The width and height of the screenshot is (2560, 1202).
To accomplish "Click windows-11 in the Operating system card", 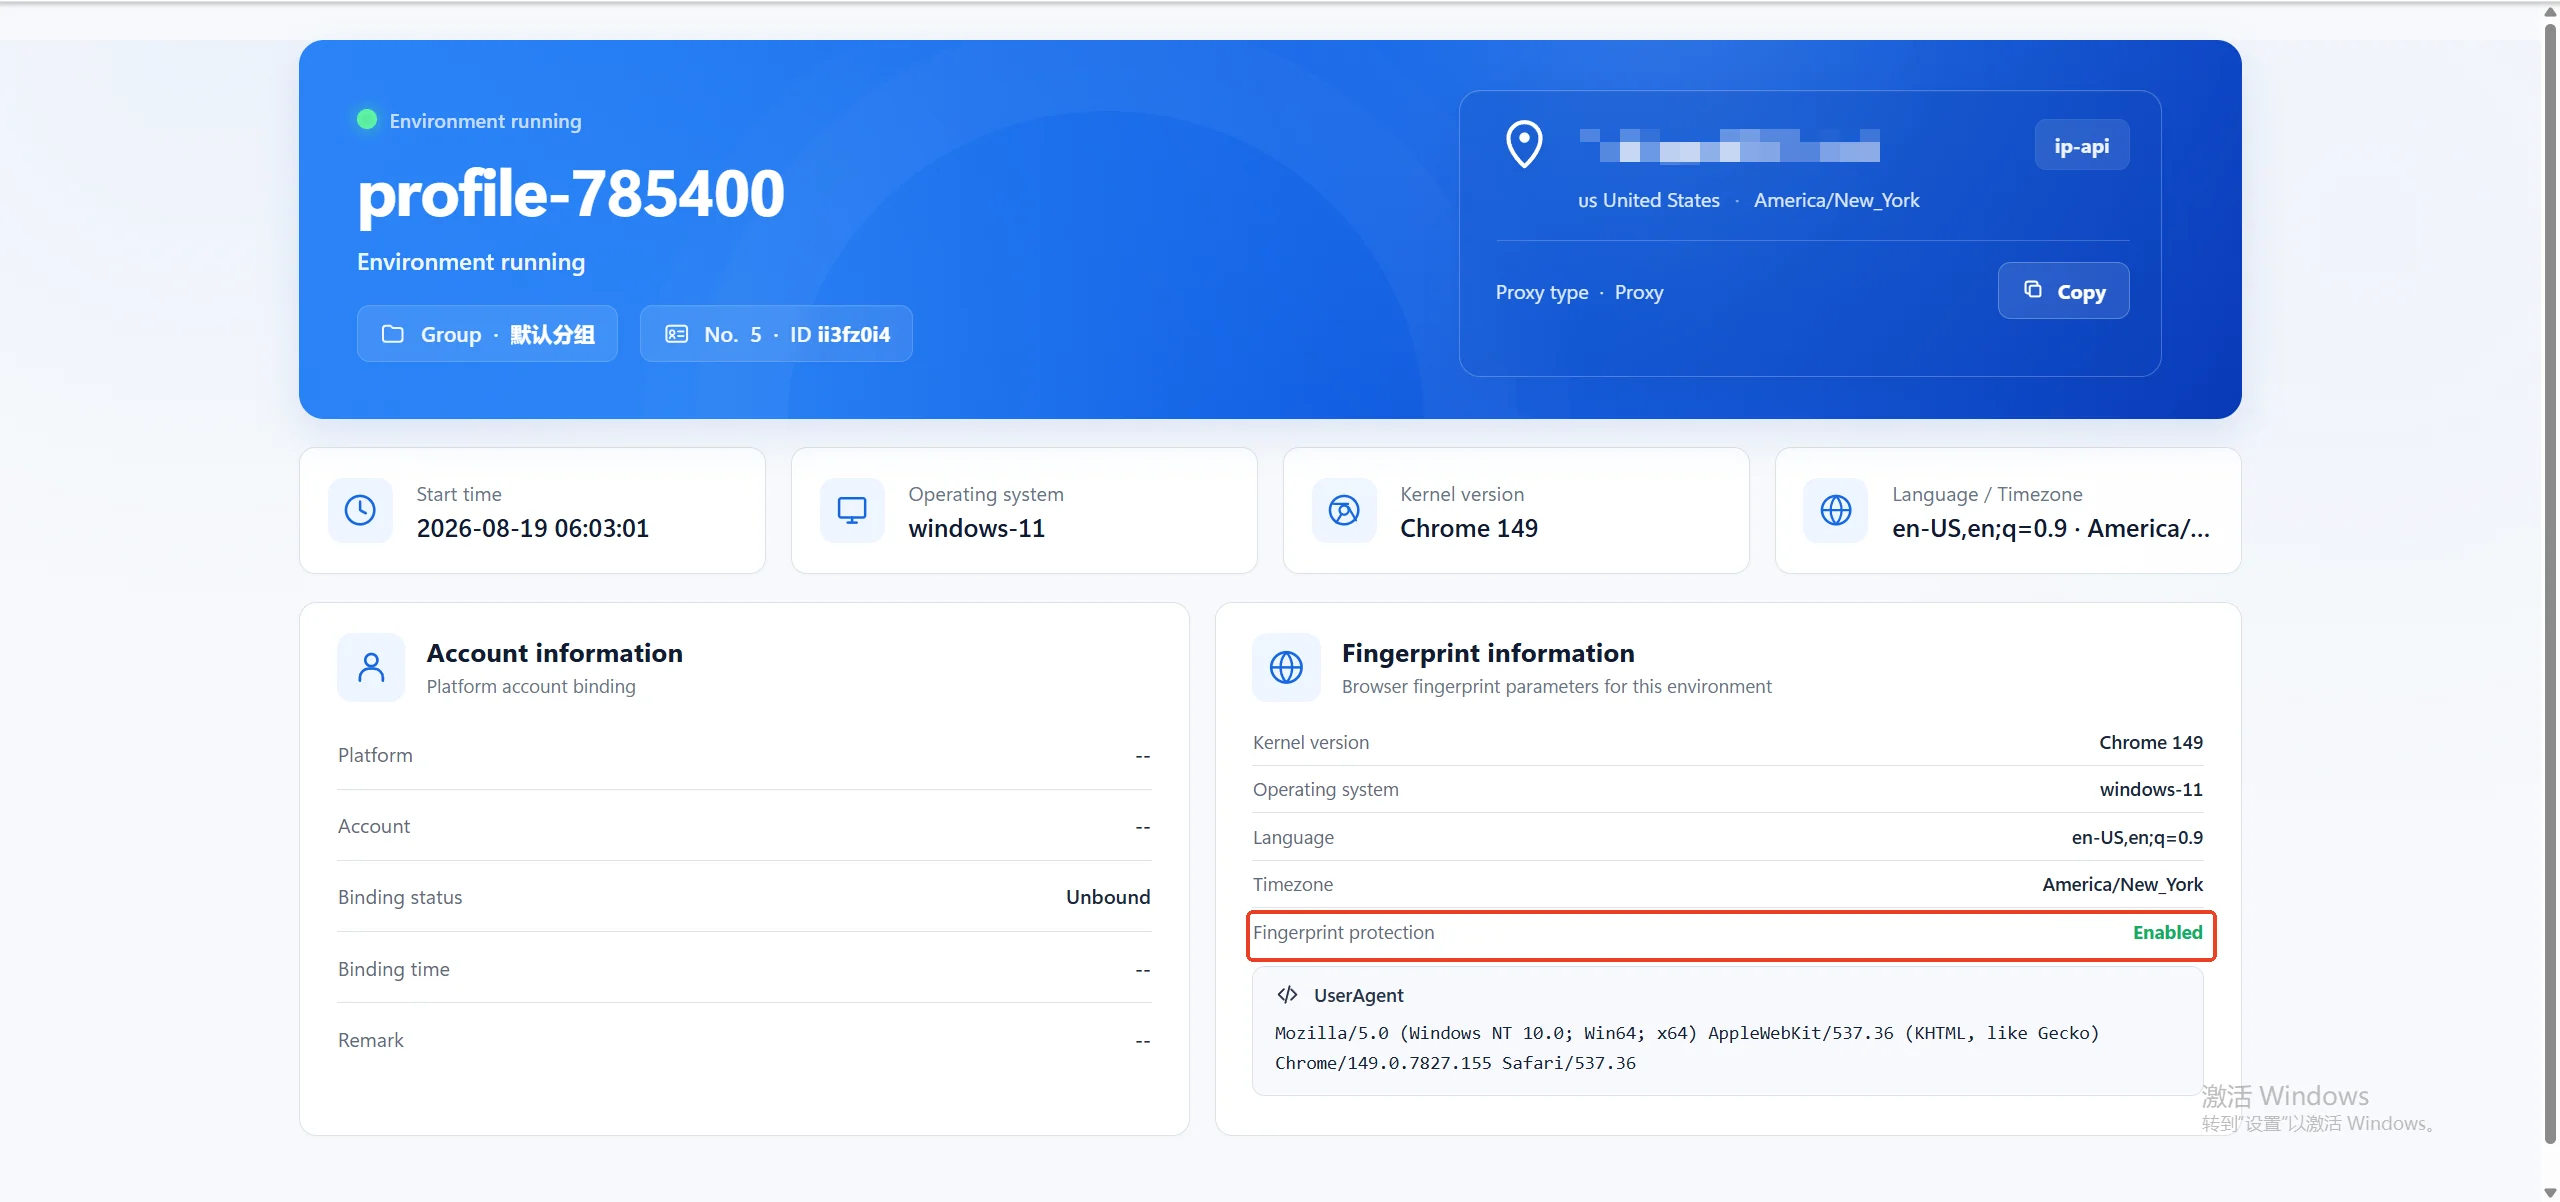I will click(977, 529).
